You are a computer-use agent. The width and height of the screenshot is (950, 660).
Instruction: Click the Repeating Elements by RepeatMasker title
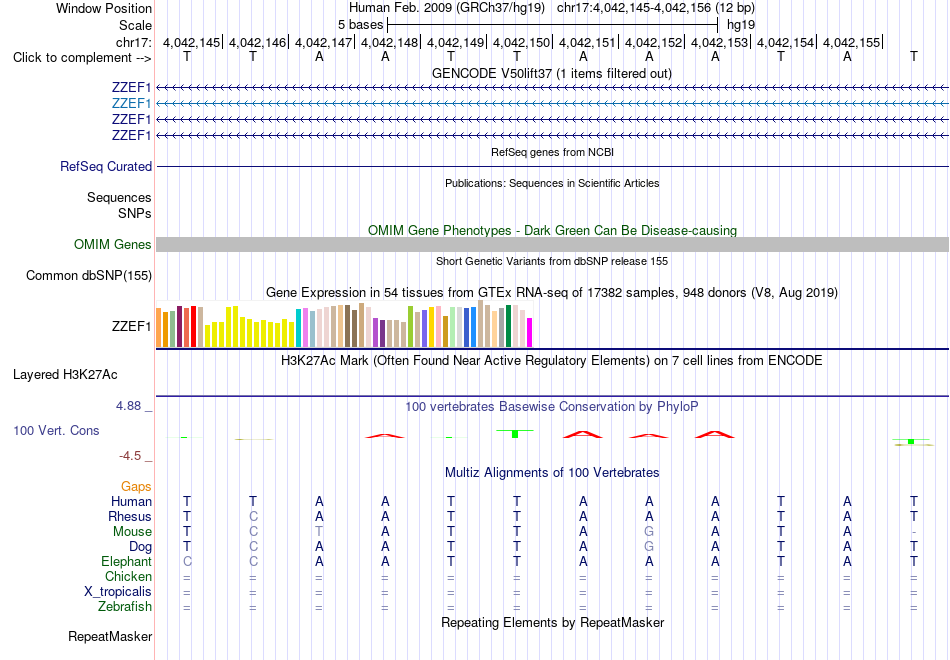tap(552, 623)
